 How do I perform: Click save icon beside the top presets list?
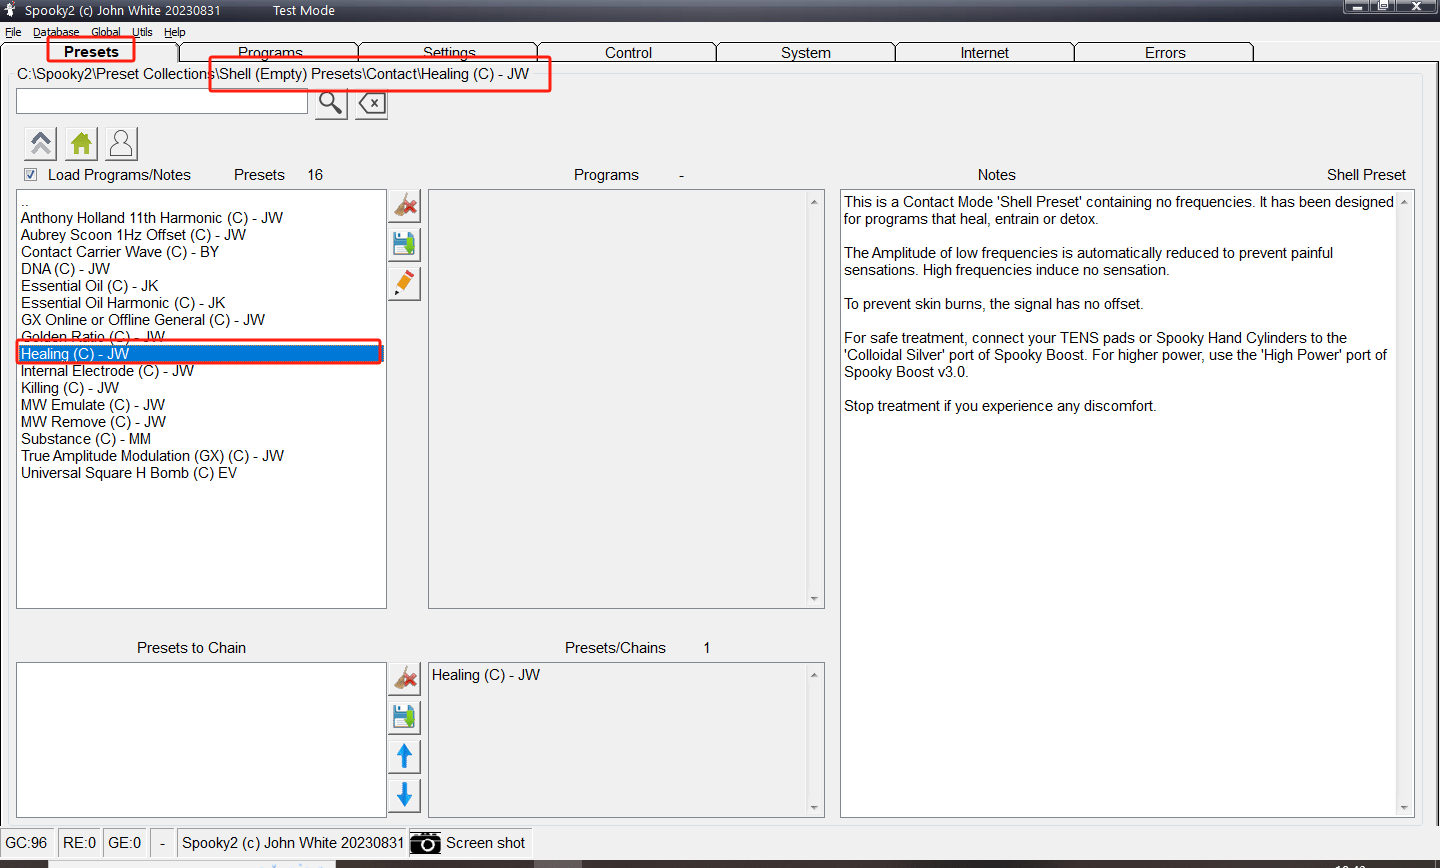point(404,244)
